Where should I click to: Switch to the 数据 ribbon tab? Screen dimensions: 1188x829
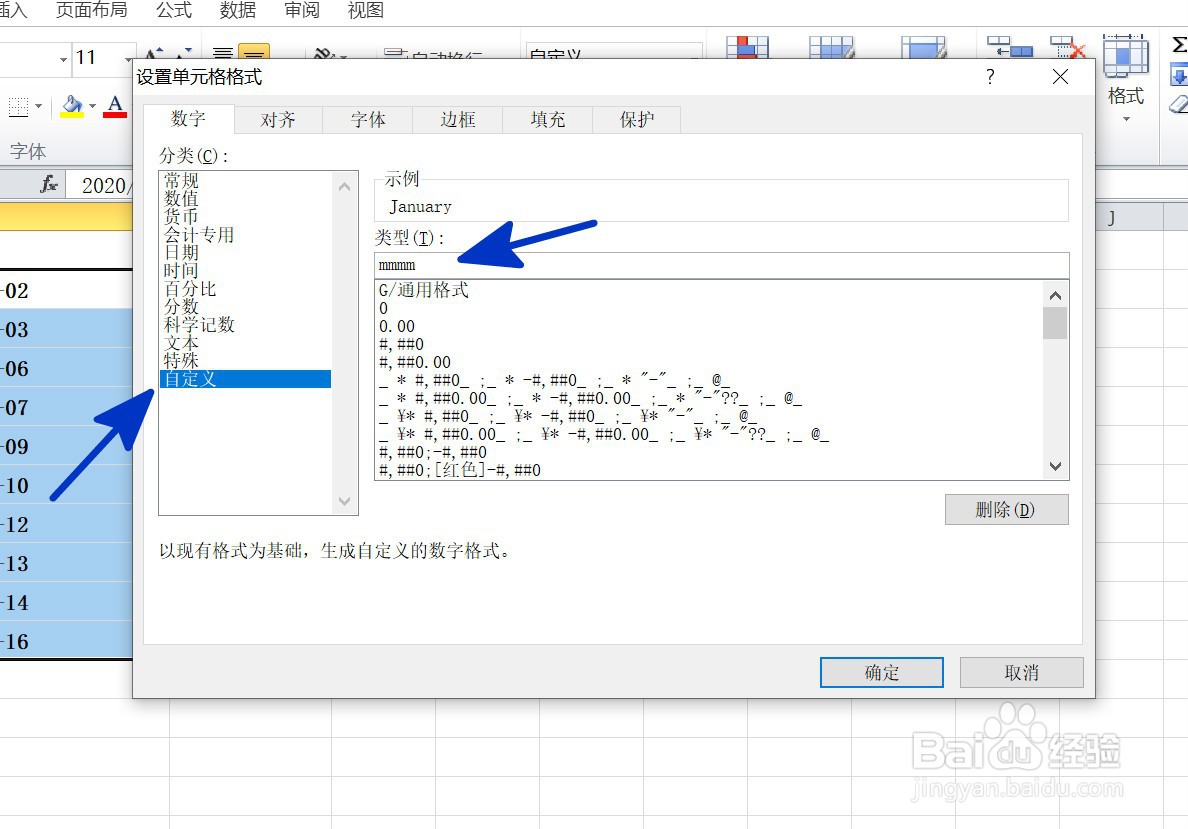237,11
